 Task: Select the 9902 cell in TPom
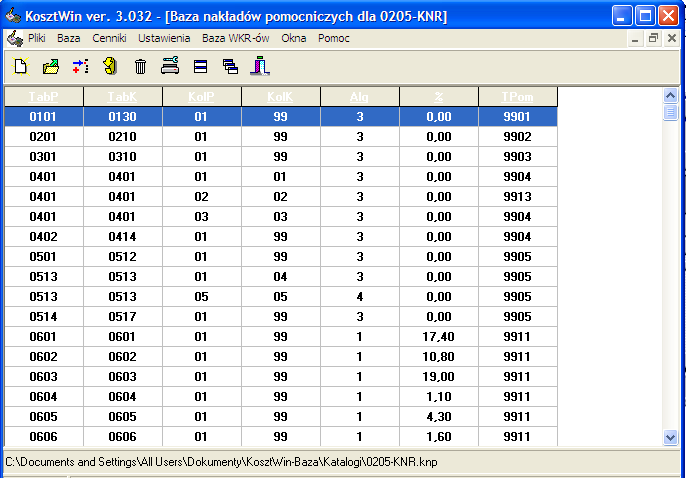[x=518, y=137]
